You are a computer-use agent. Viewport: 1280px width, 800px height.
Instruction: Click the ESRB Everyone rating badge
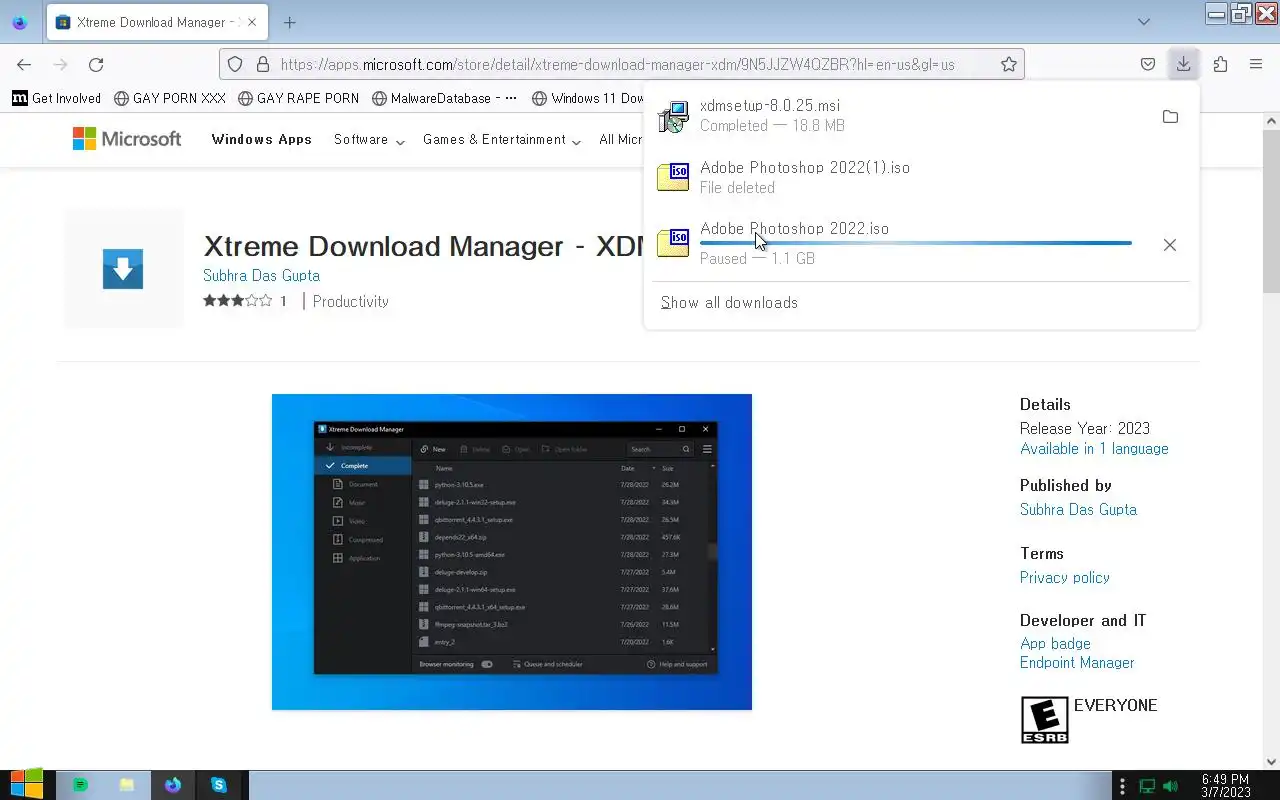tap(1044, 720)
